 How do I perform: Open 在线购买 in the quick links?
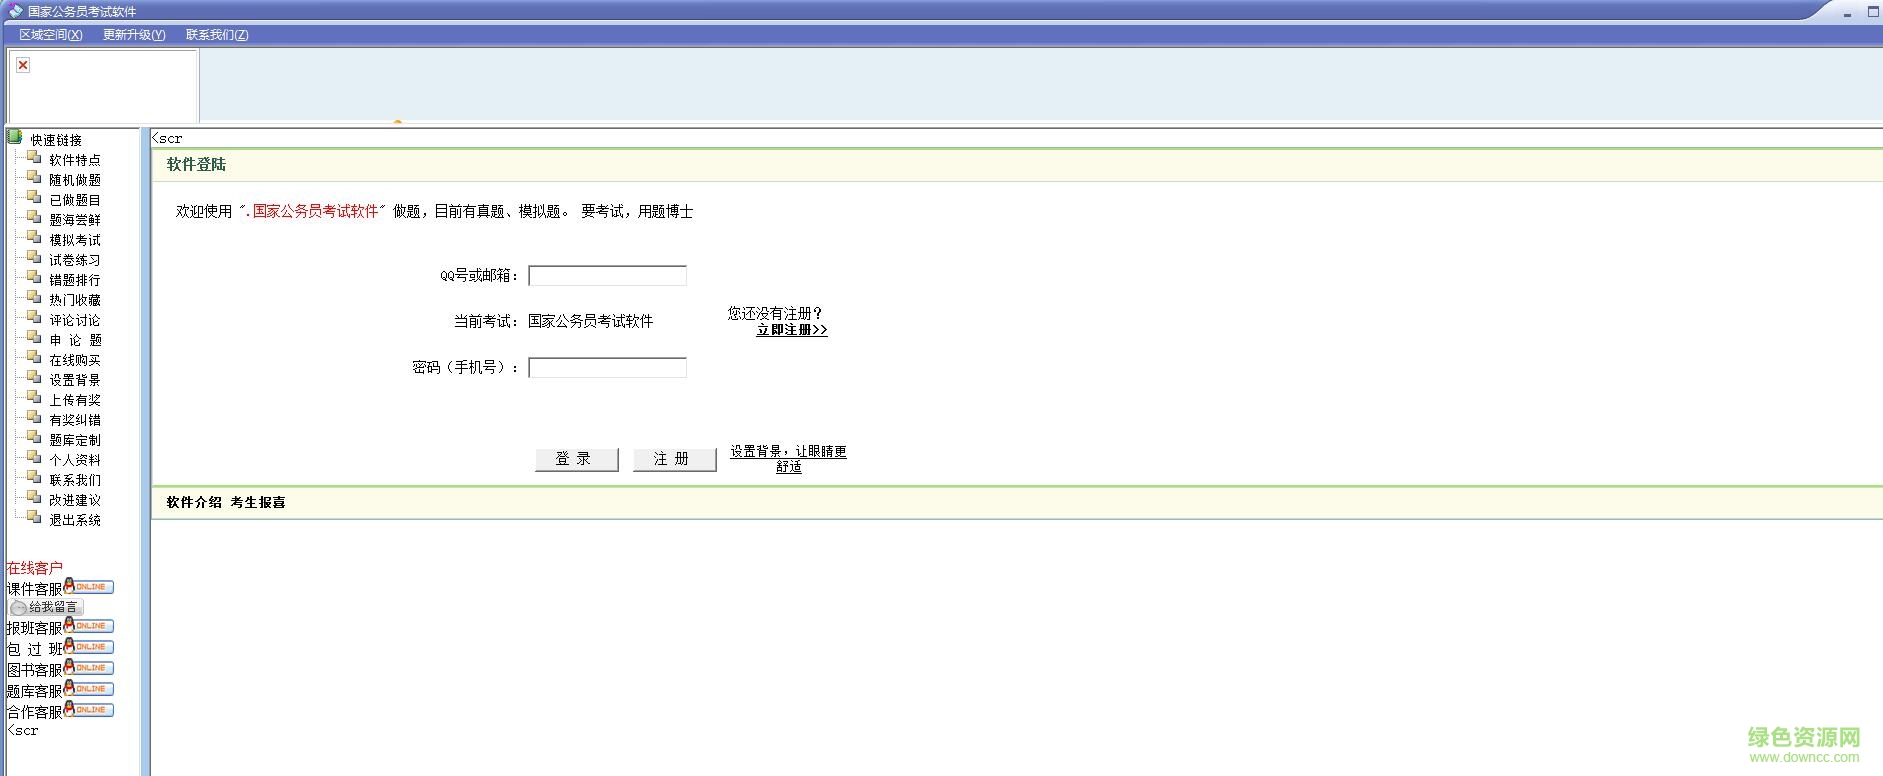75,360
